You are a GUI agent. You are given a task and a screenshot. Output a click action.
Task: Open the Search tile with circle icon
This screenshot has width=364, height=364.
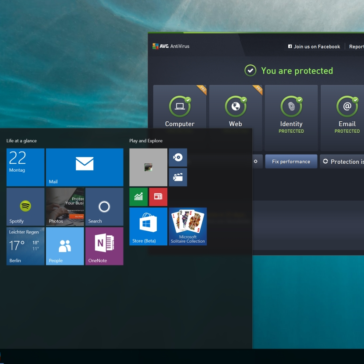[104, 207]
